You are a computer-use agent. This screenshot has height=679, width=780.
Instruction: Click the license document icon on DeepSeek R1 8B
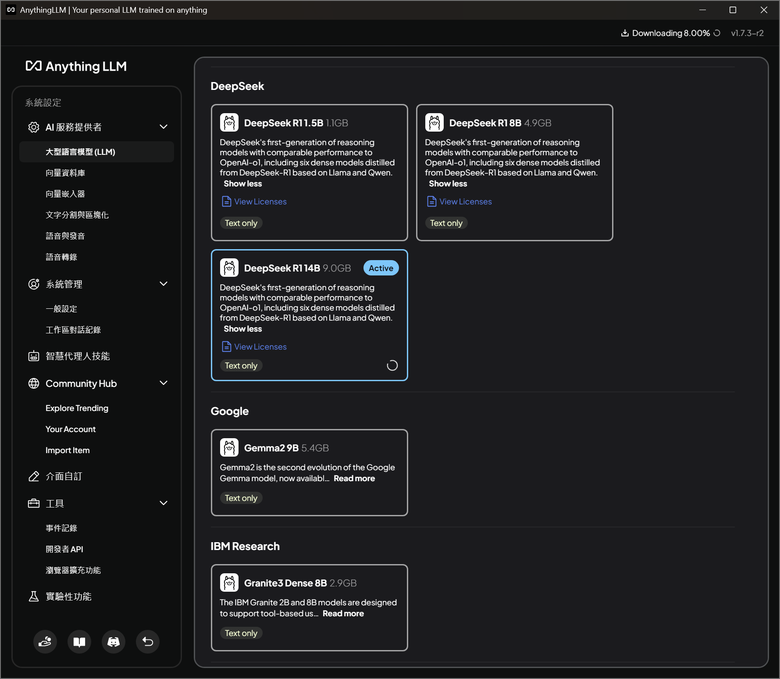pyautogui.click(x=431, y=201)
